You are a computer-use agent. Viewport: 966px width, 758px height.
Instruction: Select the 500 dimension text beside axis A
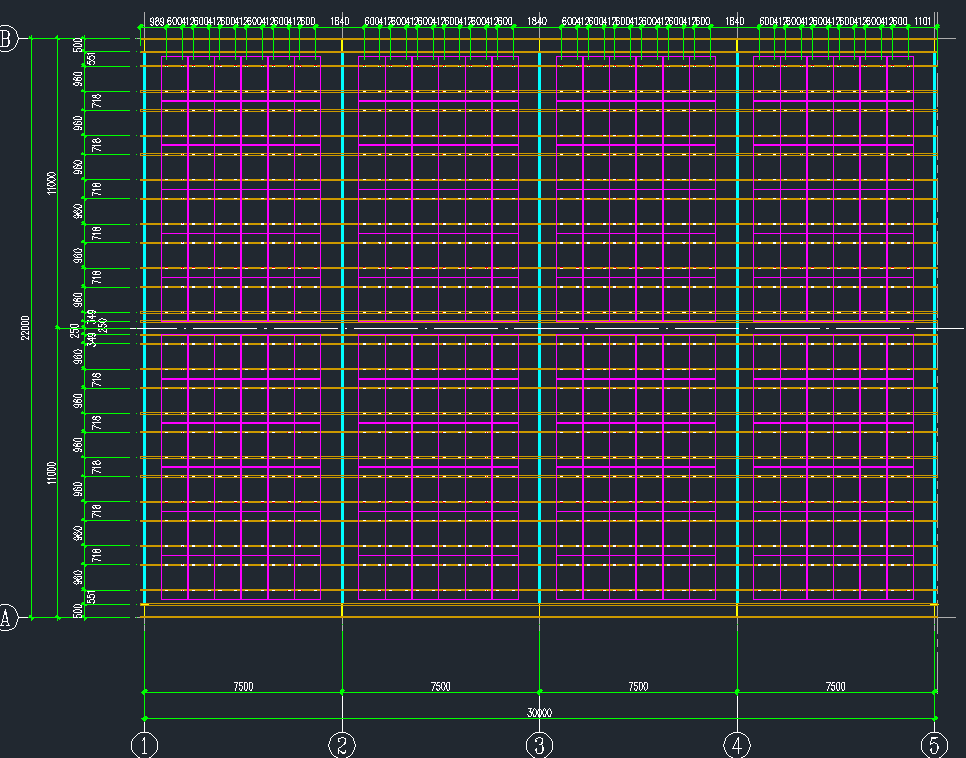78,610
